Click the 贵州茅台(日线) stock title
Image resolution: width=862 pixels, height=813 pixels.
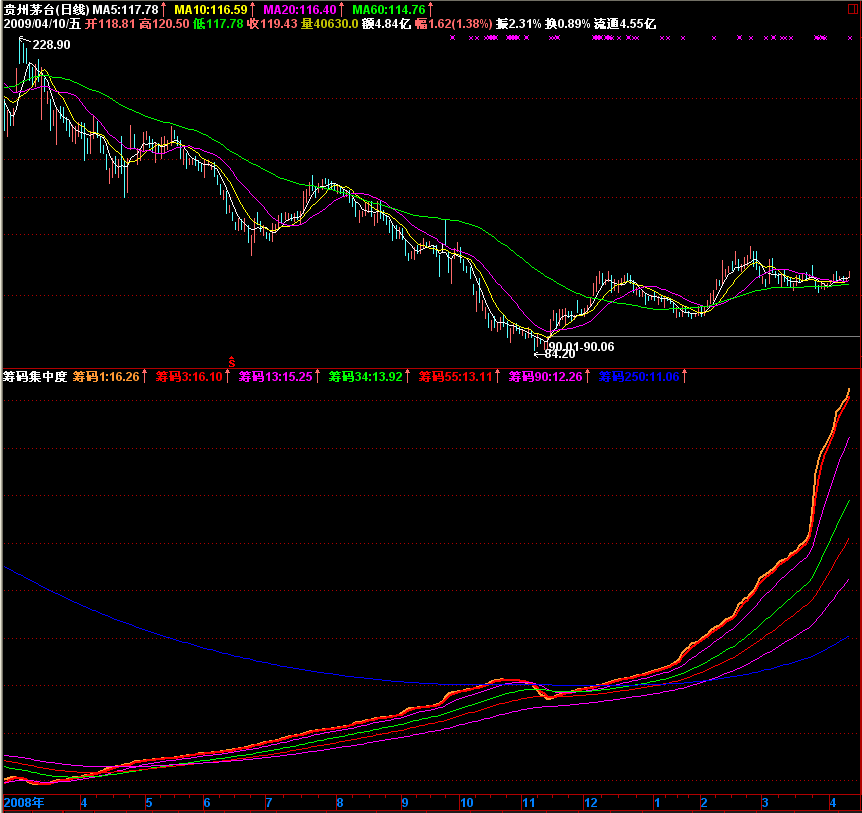[46, 9]
